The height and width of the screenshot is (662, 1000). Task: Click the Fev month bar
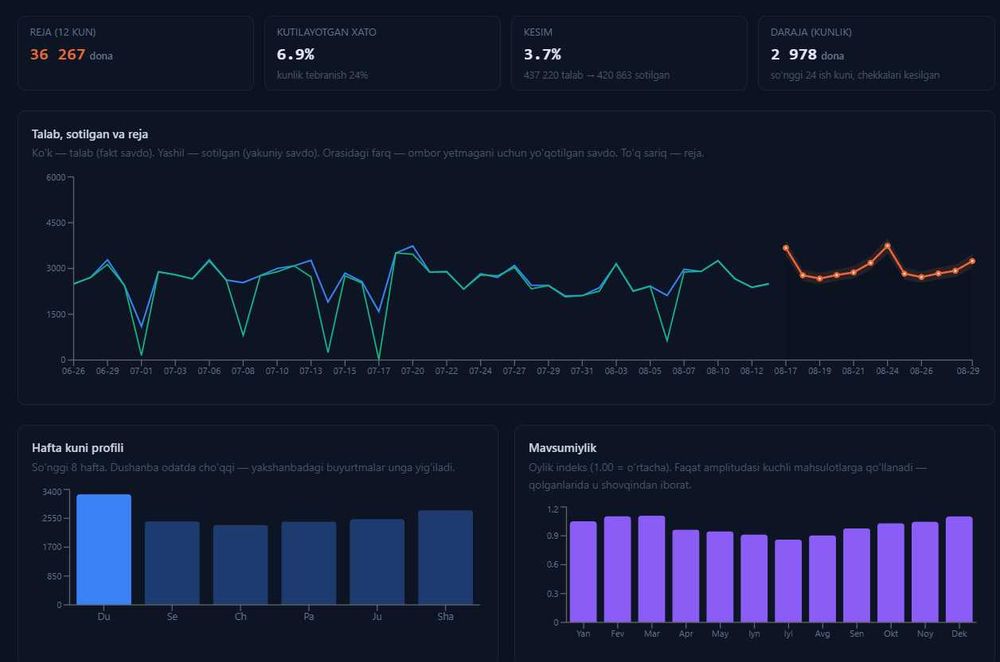[x=617, y=570]
